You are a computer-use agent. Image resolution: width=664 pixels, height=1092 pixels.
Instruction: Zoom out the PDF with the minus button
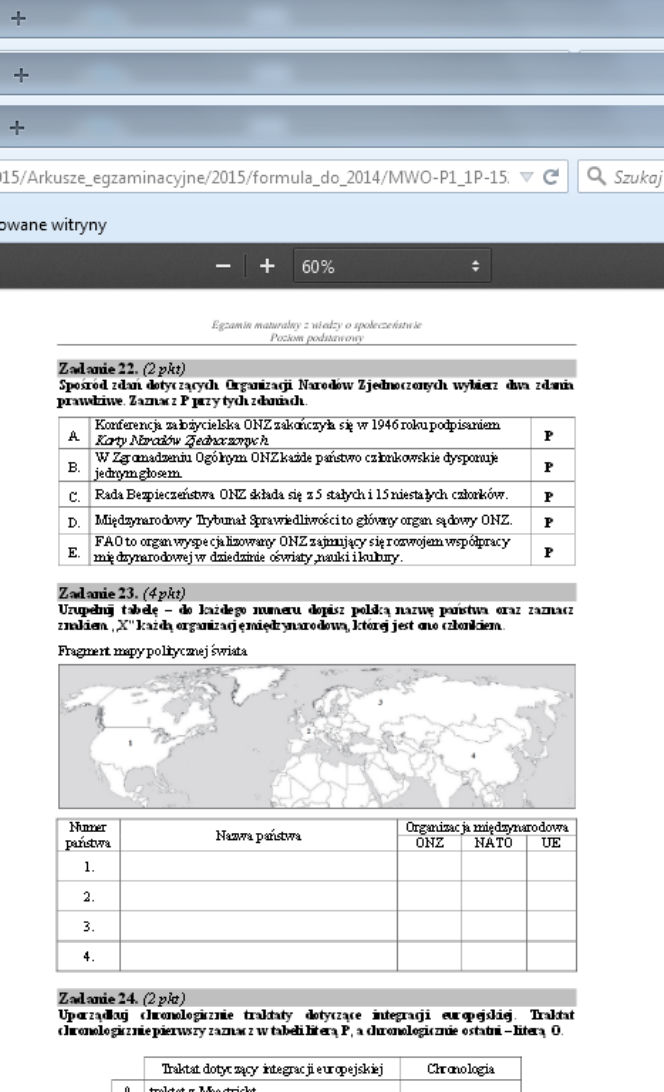(223, 266)
